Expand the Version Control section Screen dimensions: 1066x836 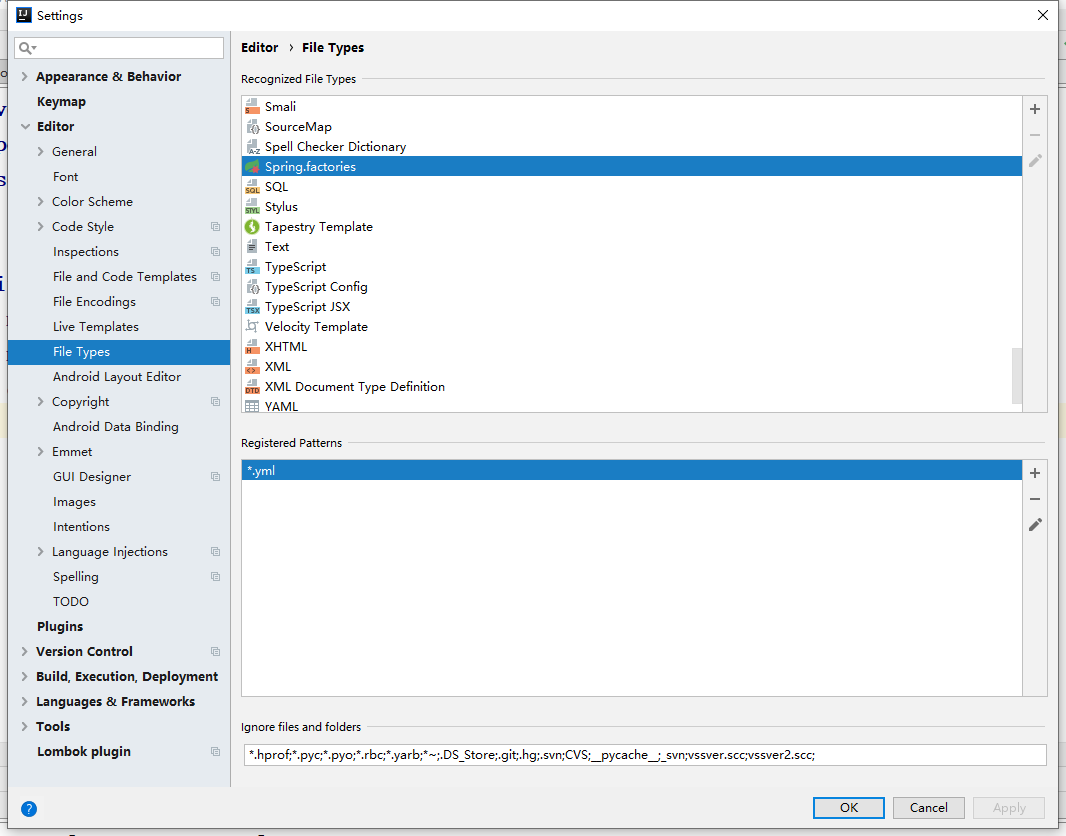pyautogui.click(x=24, y=651)
